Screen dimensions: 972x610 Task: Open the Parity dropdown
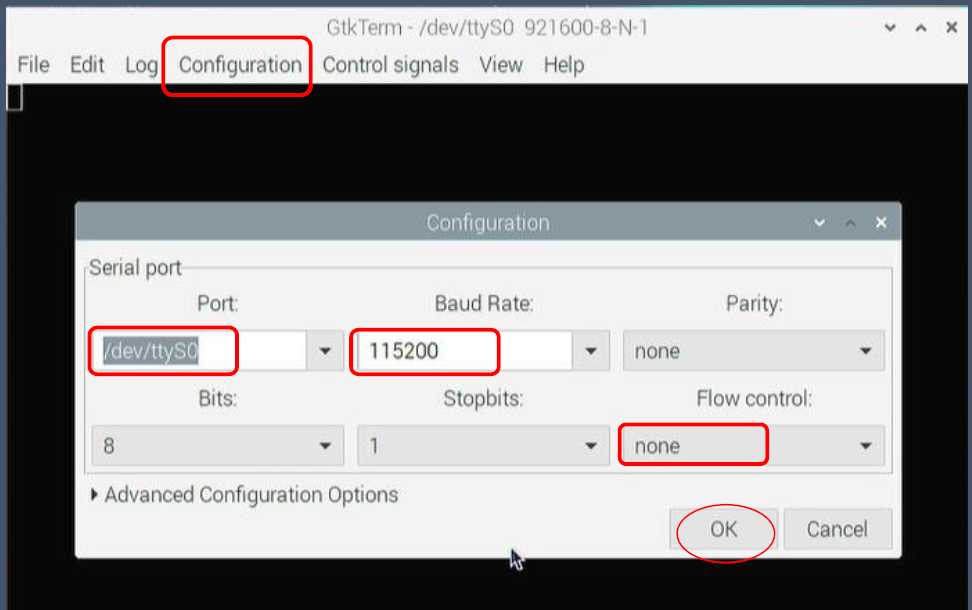(x=753, y=351)
